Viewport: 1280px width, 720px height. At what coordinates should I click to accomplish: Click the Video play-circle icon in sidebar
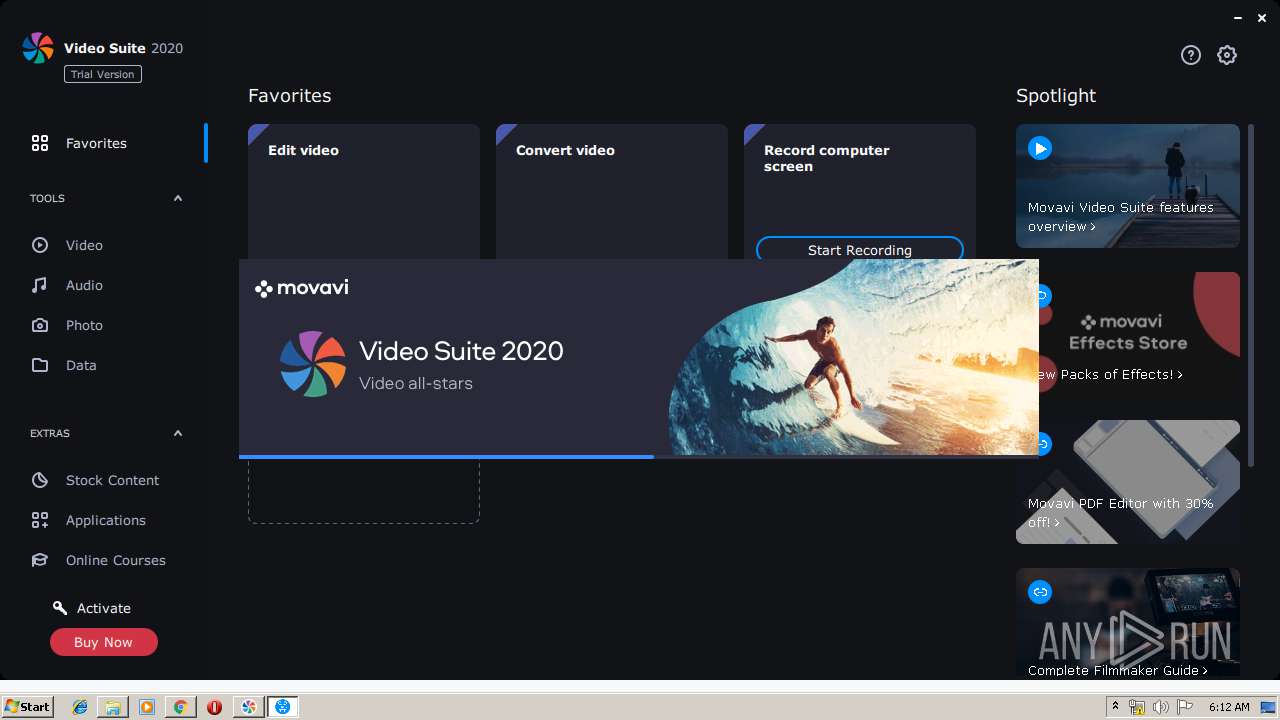pos(40,245)
